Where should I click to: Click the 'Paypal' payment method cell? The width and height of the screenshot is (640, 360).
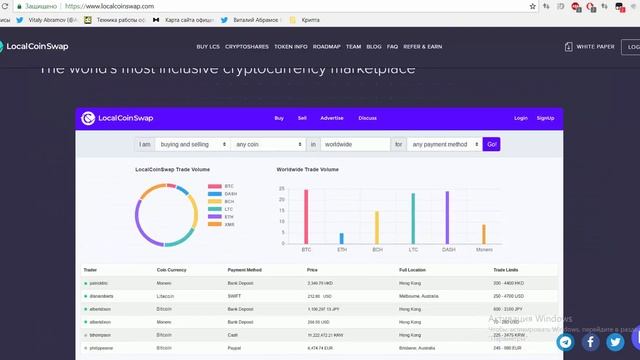tap(234, 348)
